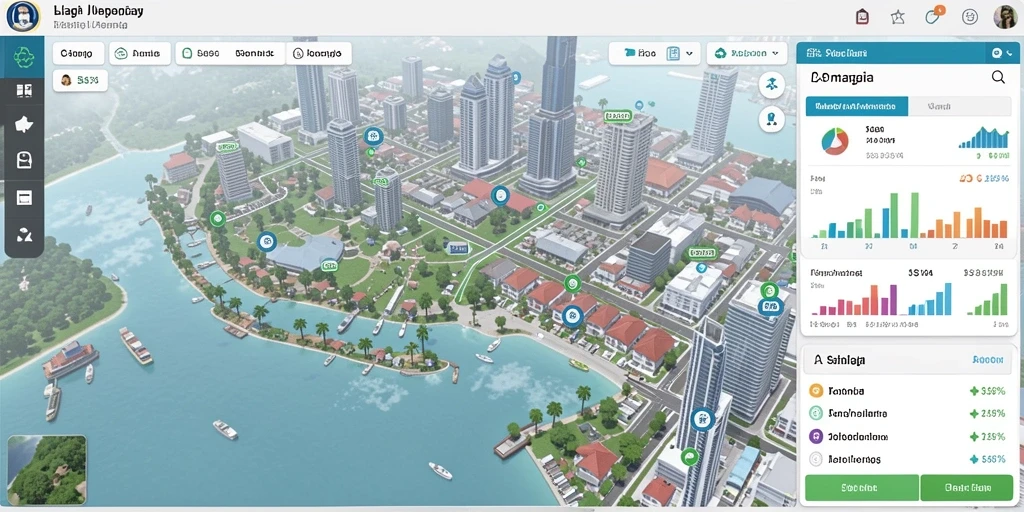
Task: Expand the chevron in side panel blue header
Action: coord(1012,53)
